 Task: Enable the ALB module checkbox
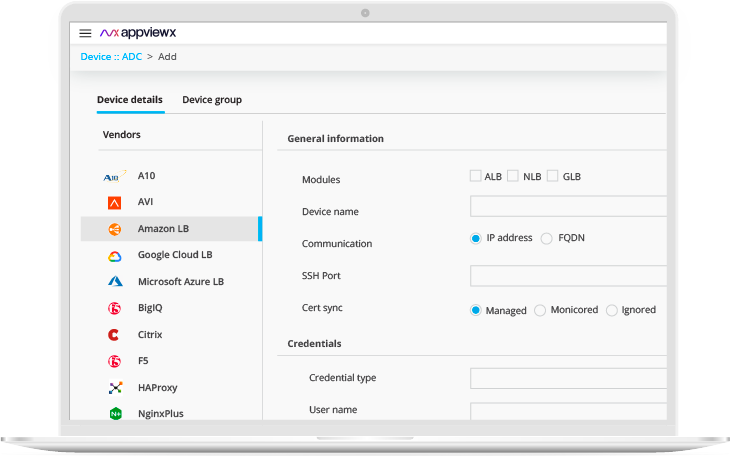[475, 176]
